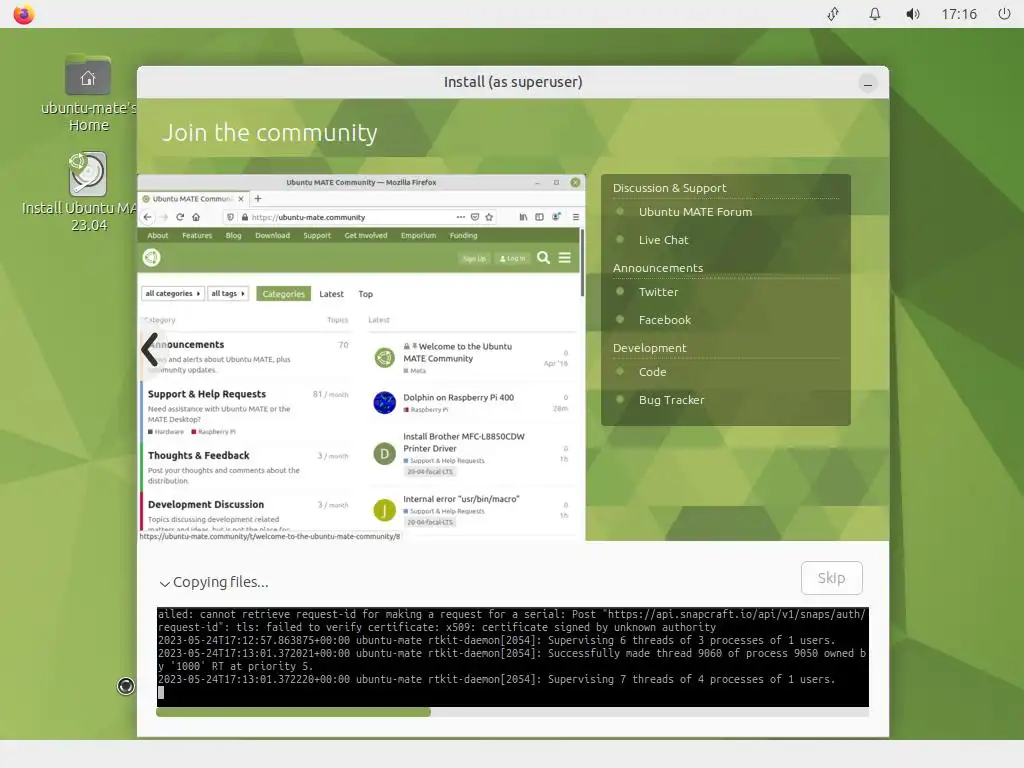Open the Thoughts & Feedback category
This screenshot has width=1024, height=768.
(199, 455)
